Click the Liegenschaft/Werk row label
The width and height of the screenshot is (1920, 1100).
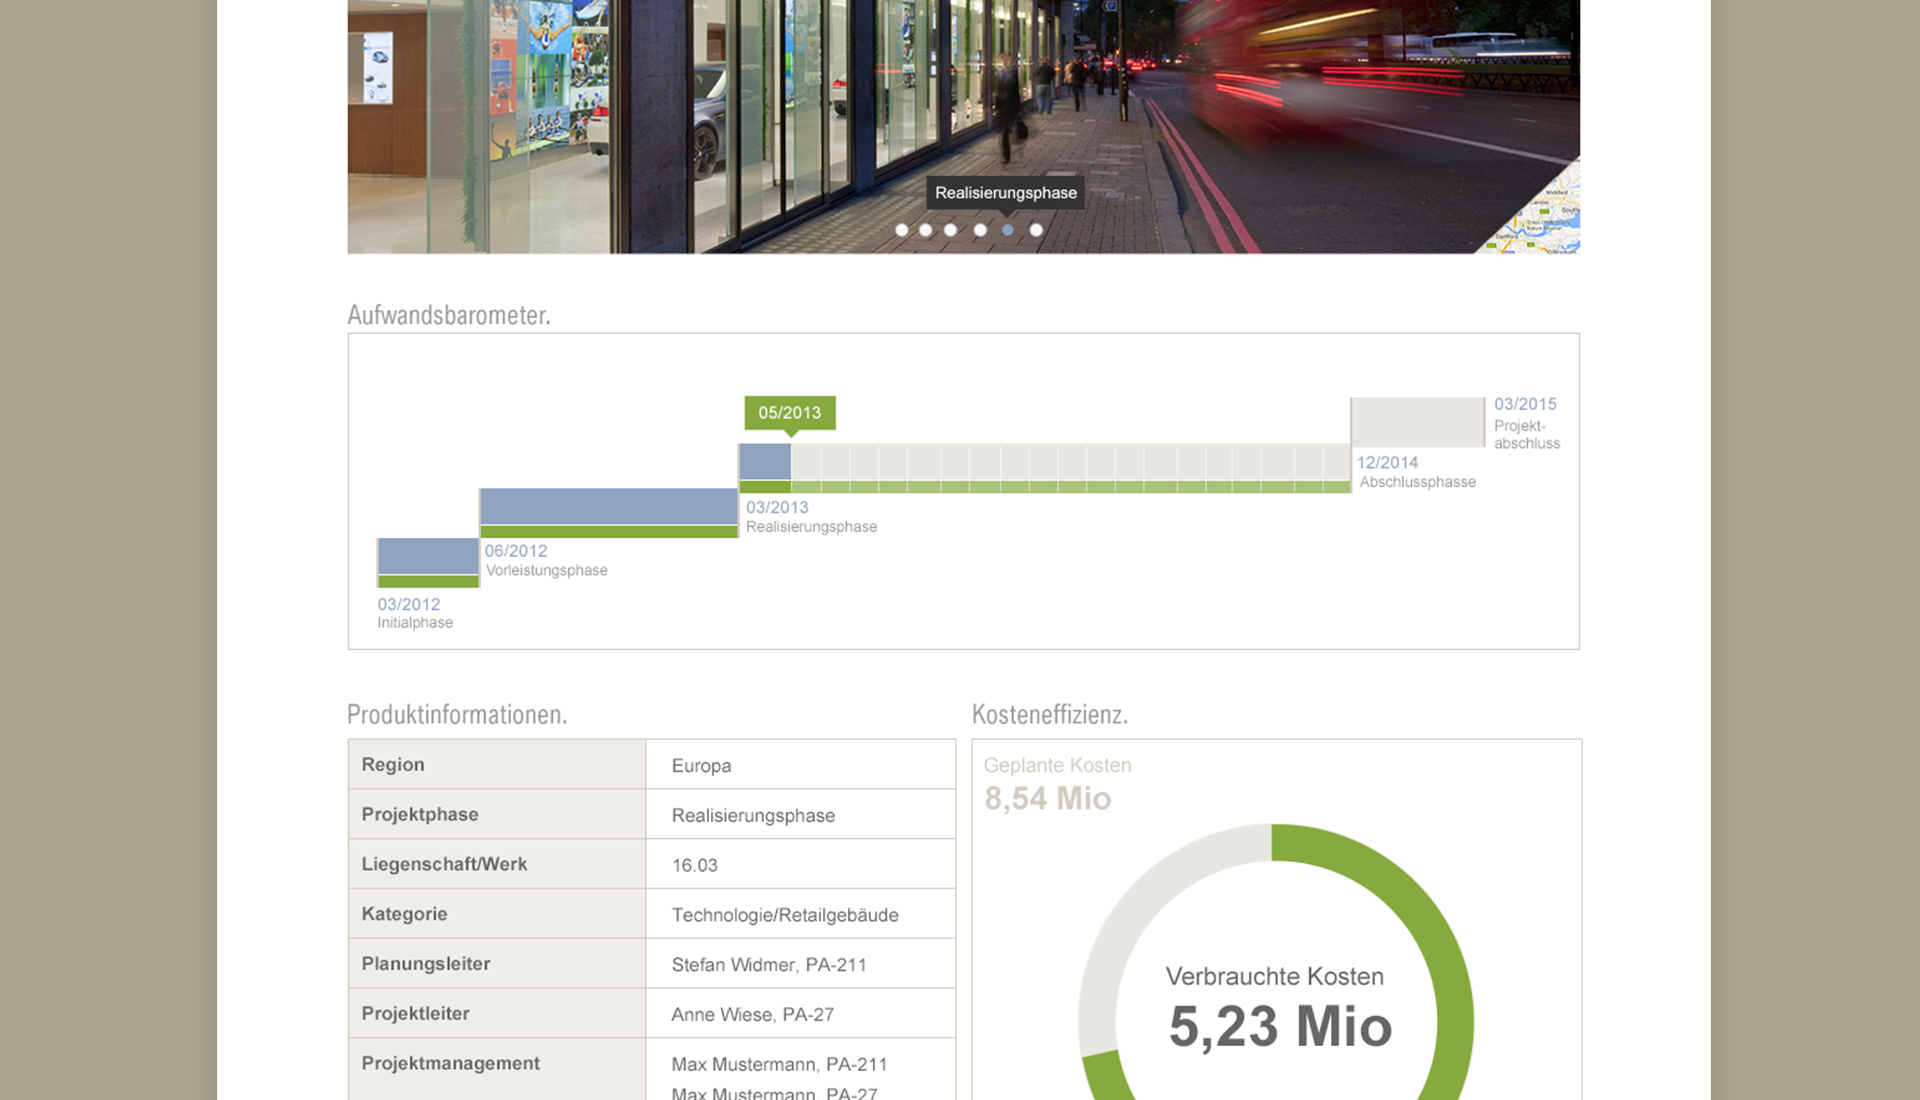[444, 864]
